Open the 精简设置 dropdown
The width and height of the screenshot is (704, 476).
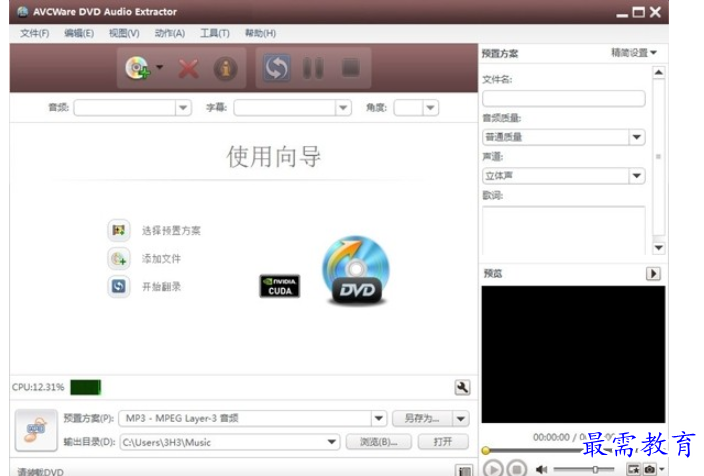coord(634,53)
